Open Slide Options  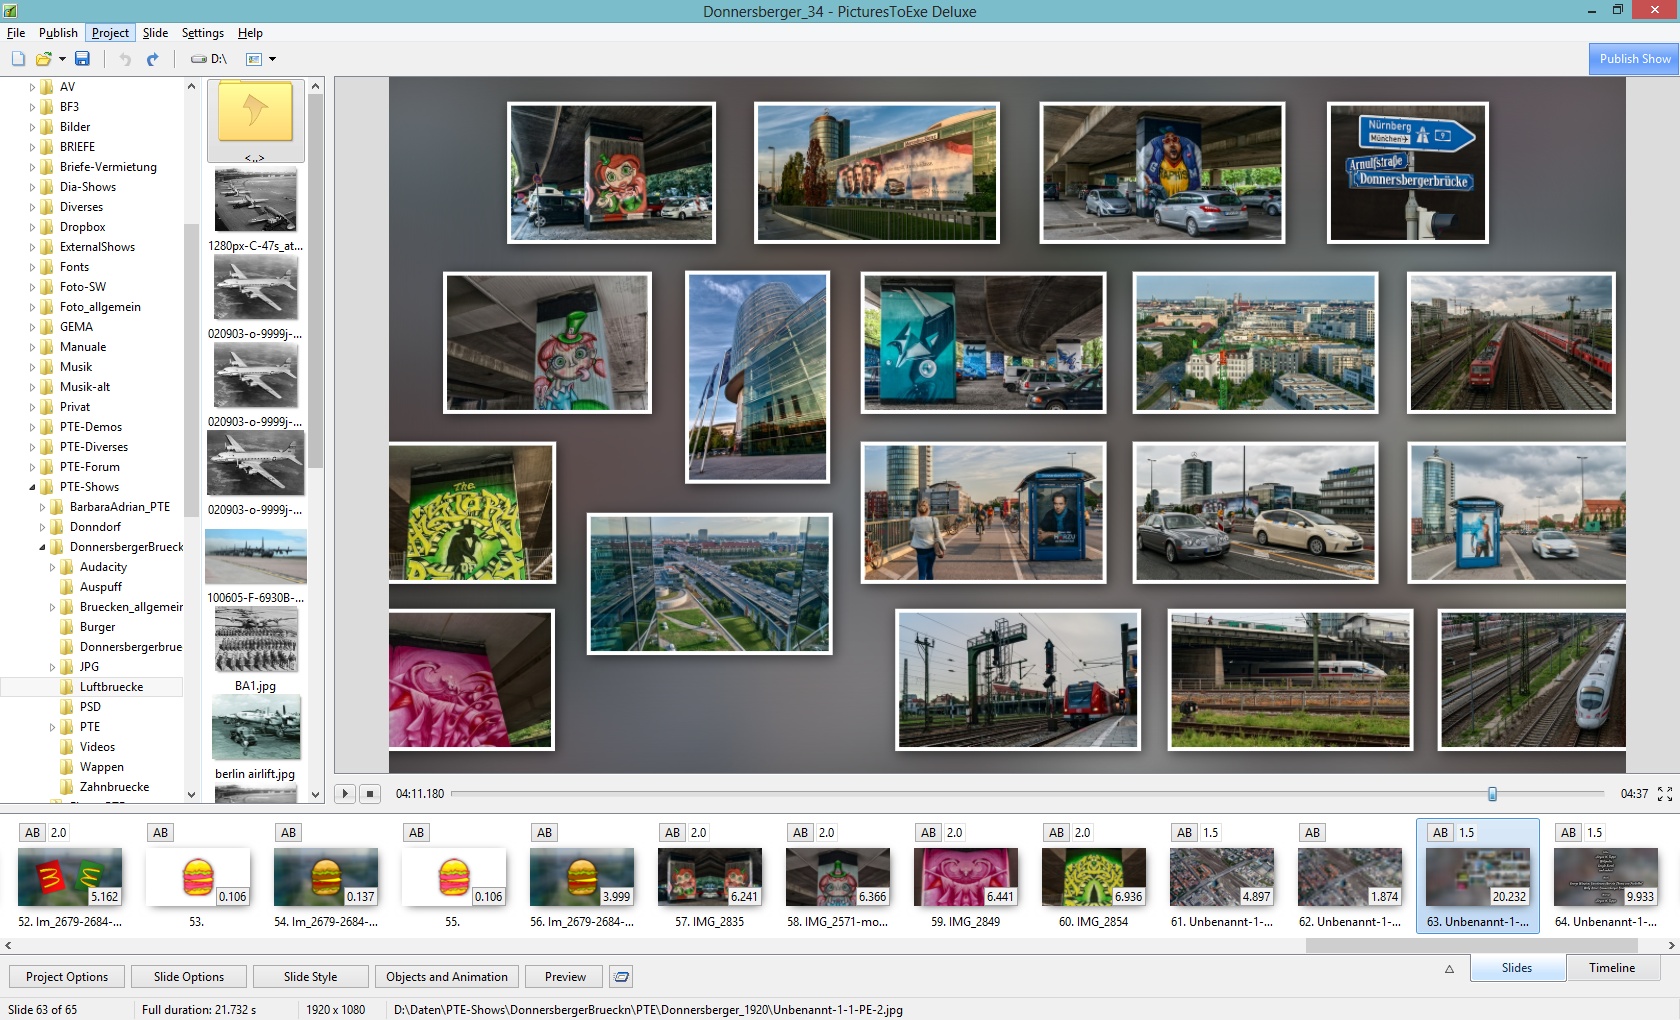coord(189,977)
